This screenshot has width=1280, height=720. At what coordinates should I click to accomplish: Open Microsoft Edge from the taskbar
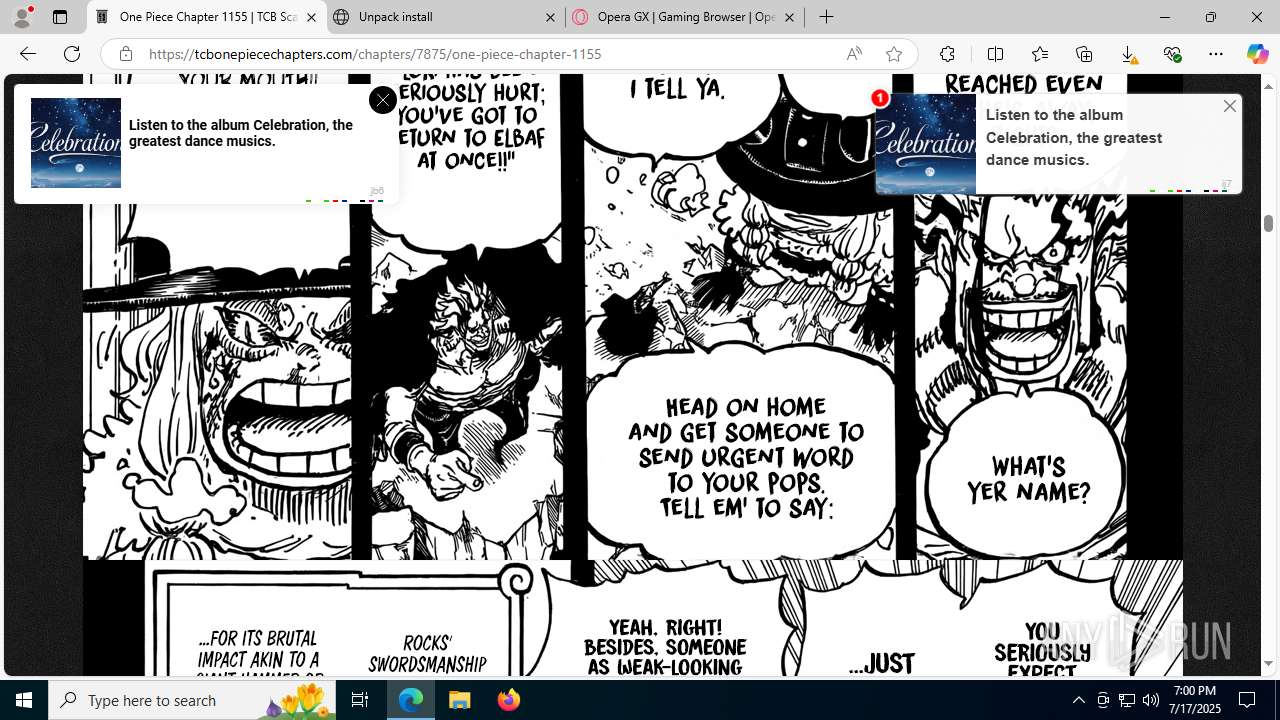(x=411, y=700)
